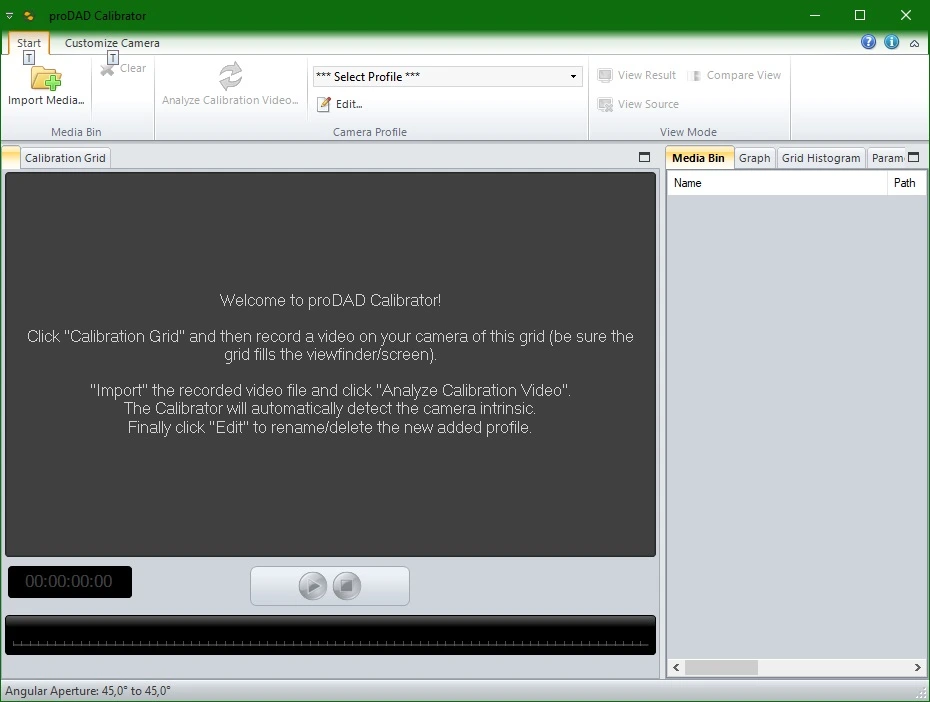Click the Play button
This screenshot has width=930, height=702.
[313, 586]
